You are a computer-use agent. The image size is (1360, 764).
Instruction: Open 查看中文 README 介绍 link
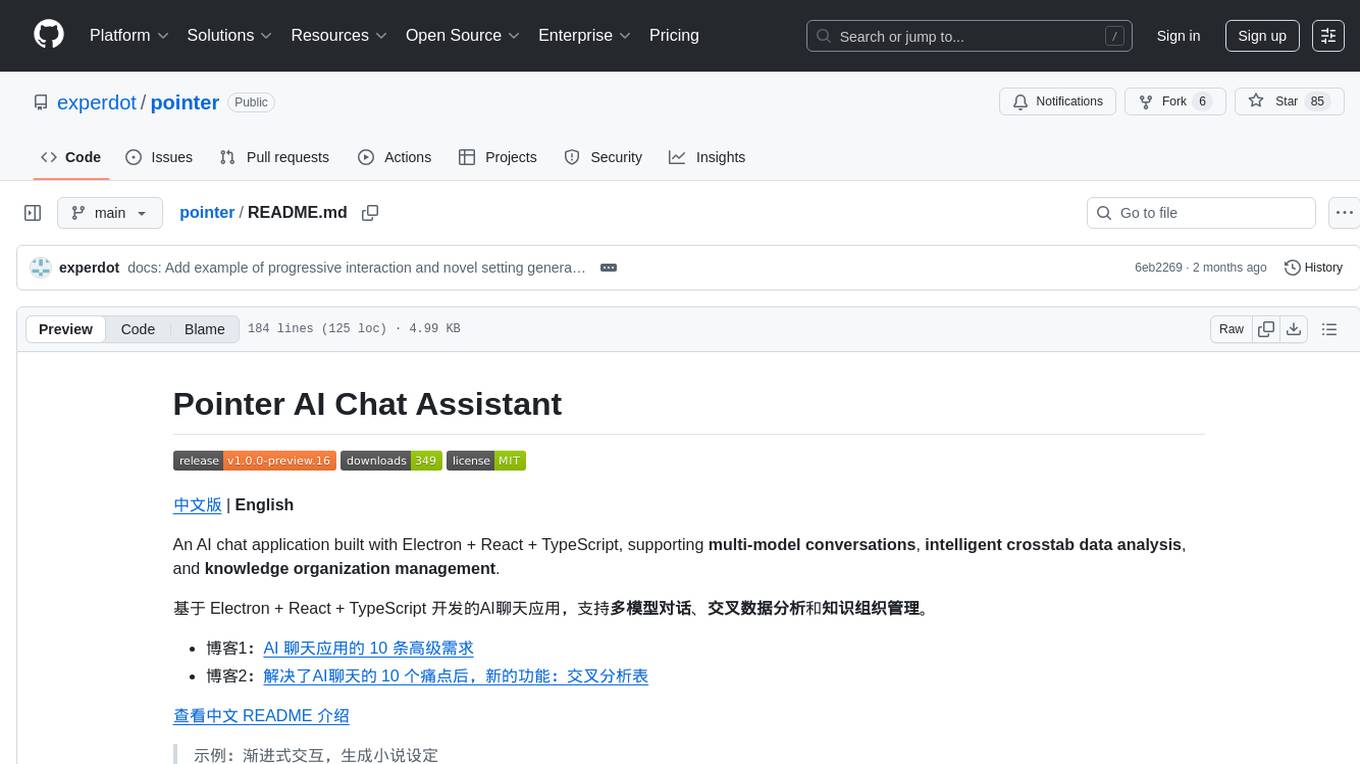coord(261,716)
